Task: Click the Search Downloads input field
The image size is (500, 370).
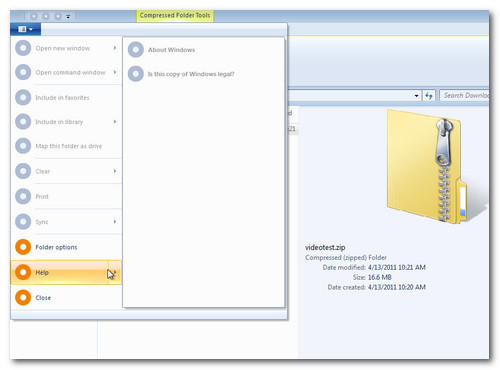Action: click(x=464, y=95)
